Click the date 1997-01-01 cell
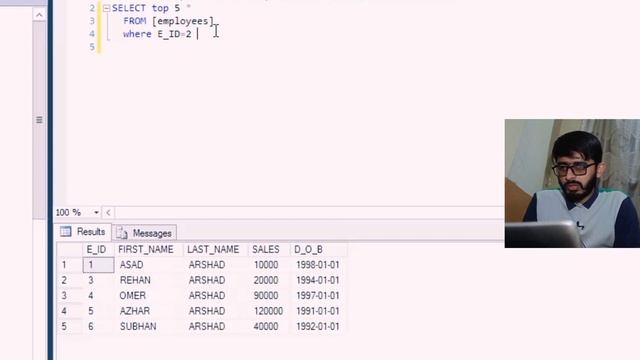Screen dimensions: 640x360 318,296
